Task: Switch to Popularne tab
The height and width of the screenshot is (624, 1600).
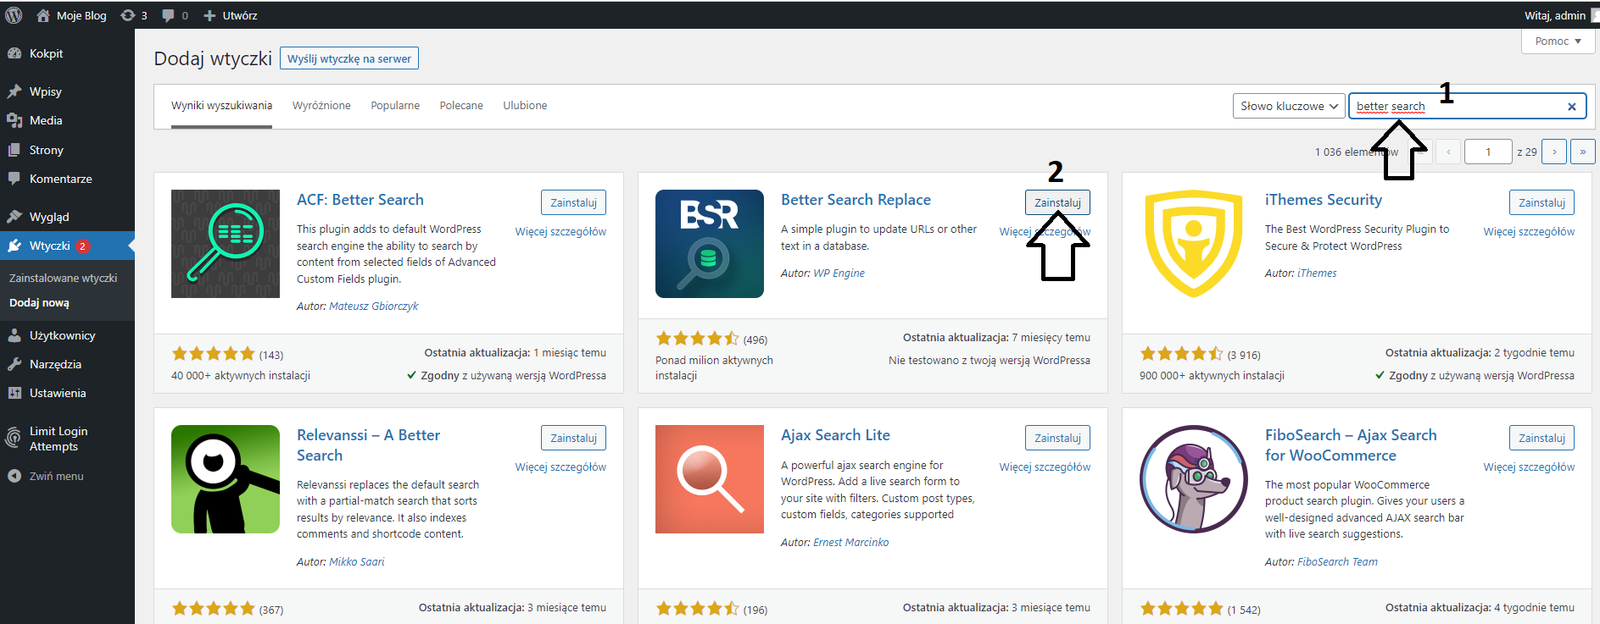Action: click(x=395, y=106)
